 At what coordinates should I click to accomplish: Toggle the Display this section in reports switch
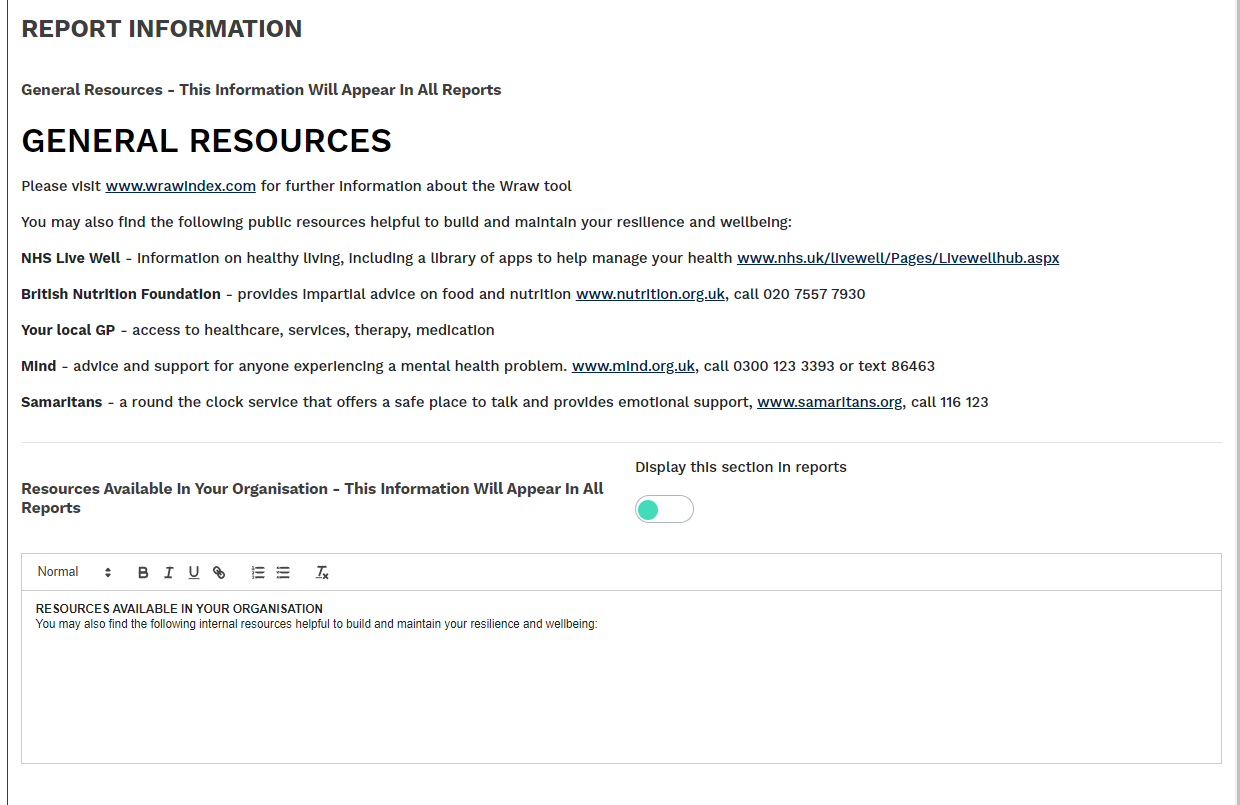[664, 510]
